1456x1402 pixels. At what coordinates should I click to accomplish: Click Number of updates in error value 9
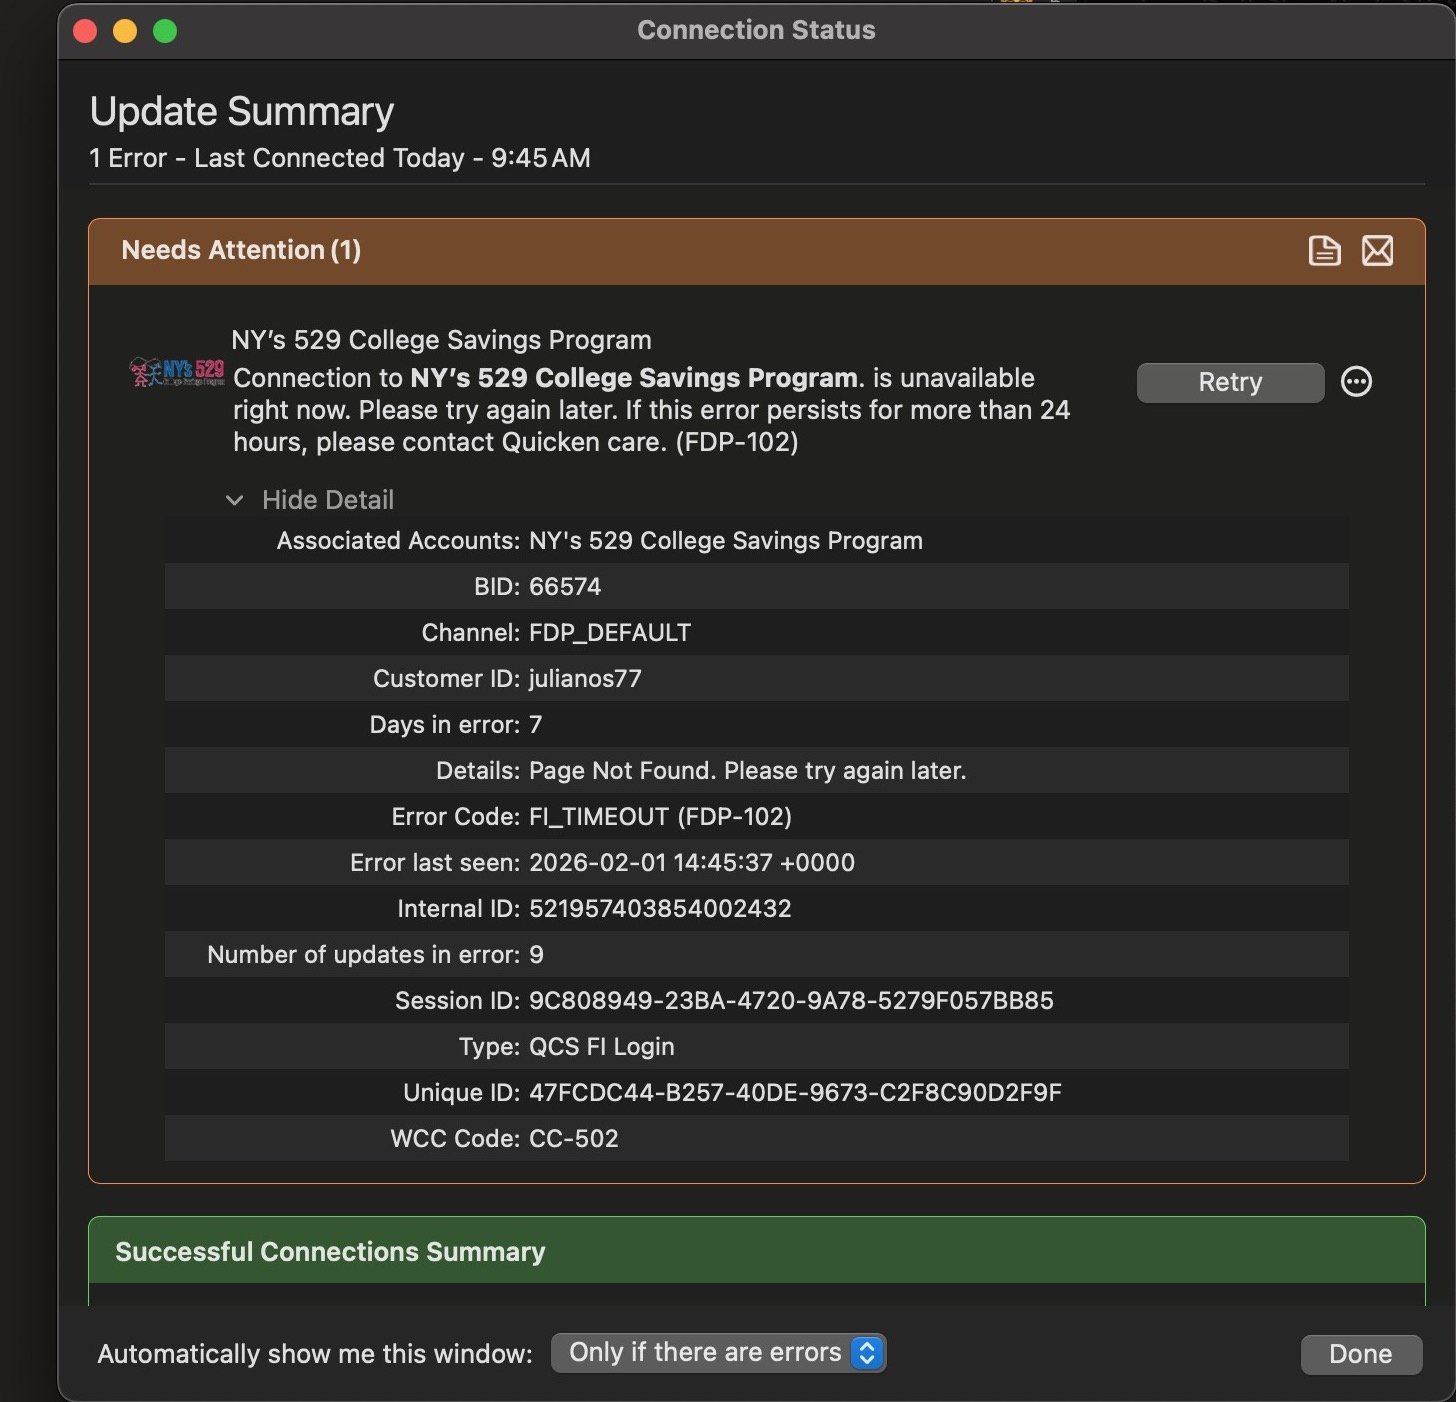pyautogui.click(x=536, y=955)
